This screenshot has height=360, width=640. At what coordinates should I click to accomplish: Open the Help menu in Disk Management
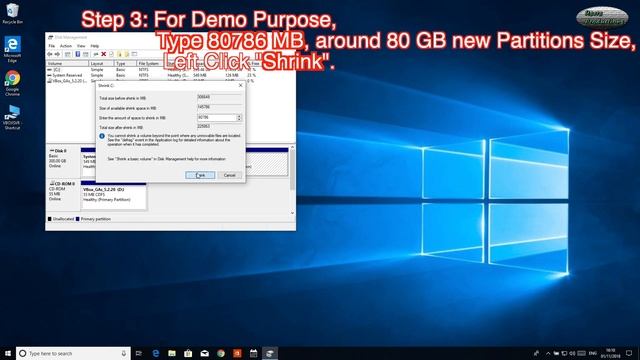click(x=95, y=46)
